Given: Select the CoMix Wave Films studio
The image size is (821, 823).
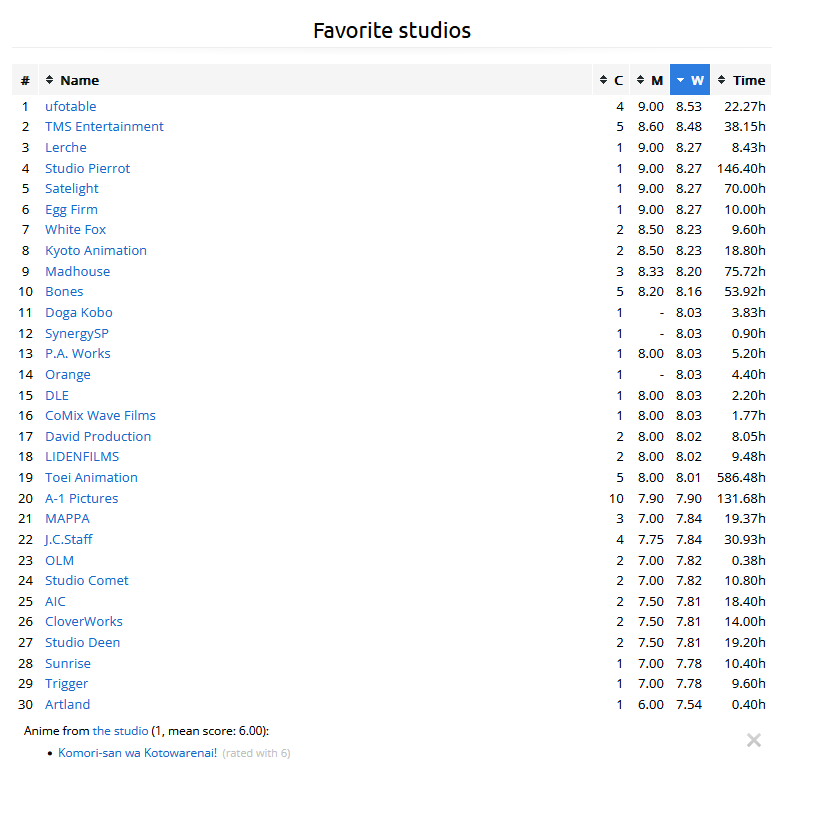Looking at the screenshot, I should click(100, 415).
